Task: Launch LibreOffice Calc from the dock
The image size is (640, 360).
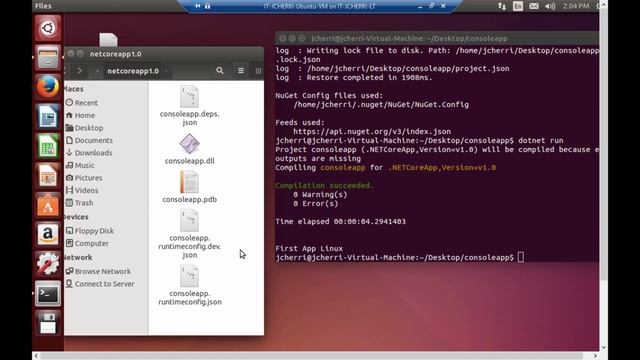Action: coord(48,146)
